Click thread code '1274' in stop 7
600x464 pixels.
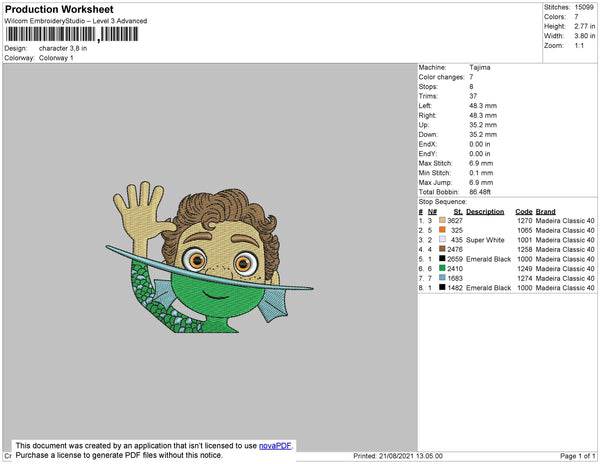525,278
